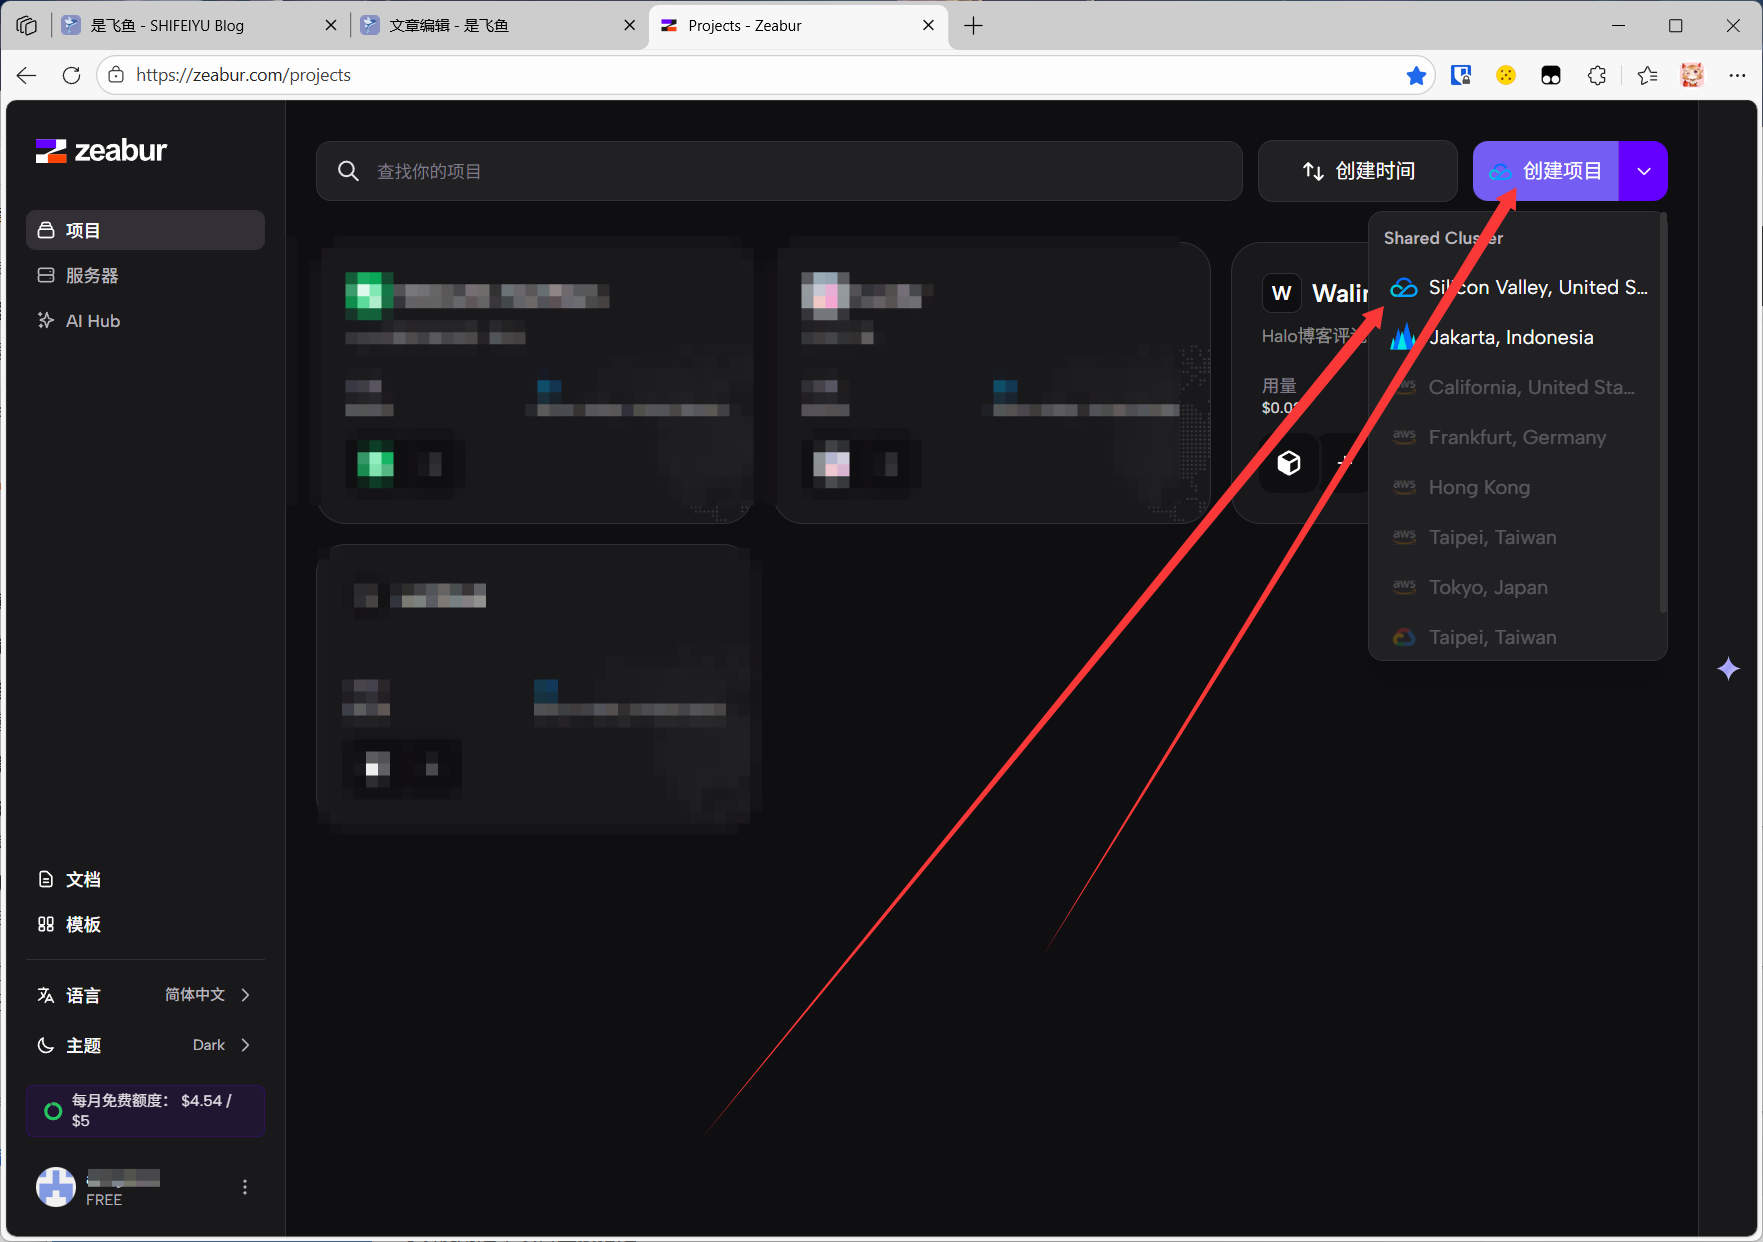The image size is (1763, 1242).
Task: Click the monthly free quota indicator
Action: (x=145, y=1110)
